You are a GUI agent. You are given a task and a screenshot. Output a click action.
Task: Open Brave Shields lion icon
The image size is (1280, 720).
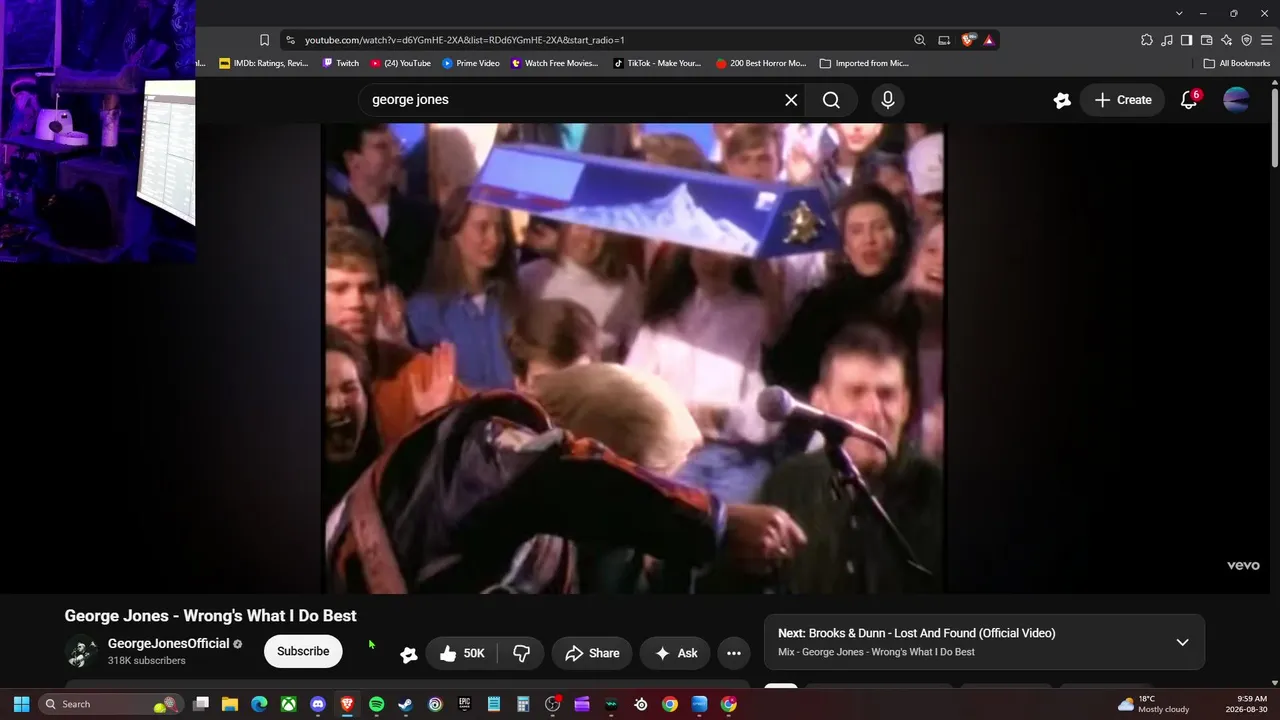968,40
